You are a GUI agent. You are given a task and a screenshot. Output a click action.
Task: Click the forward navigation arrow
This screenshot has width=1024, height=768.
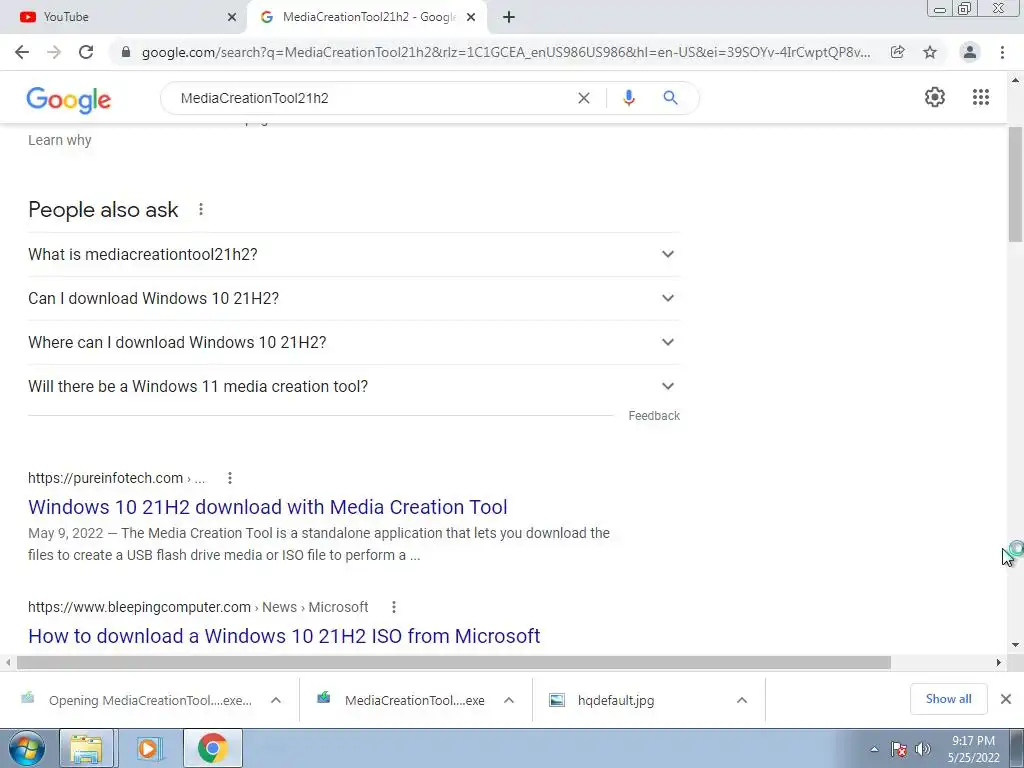coord(54,52)
